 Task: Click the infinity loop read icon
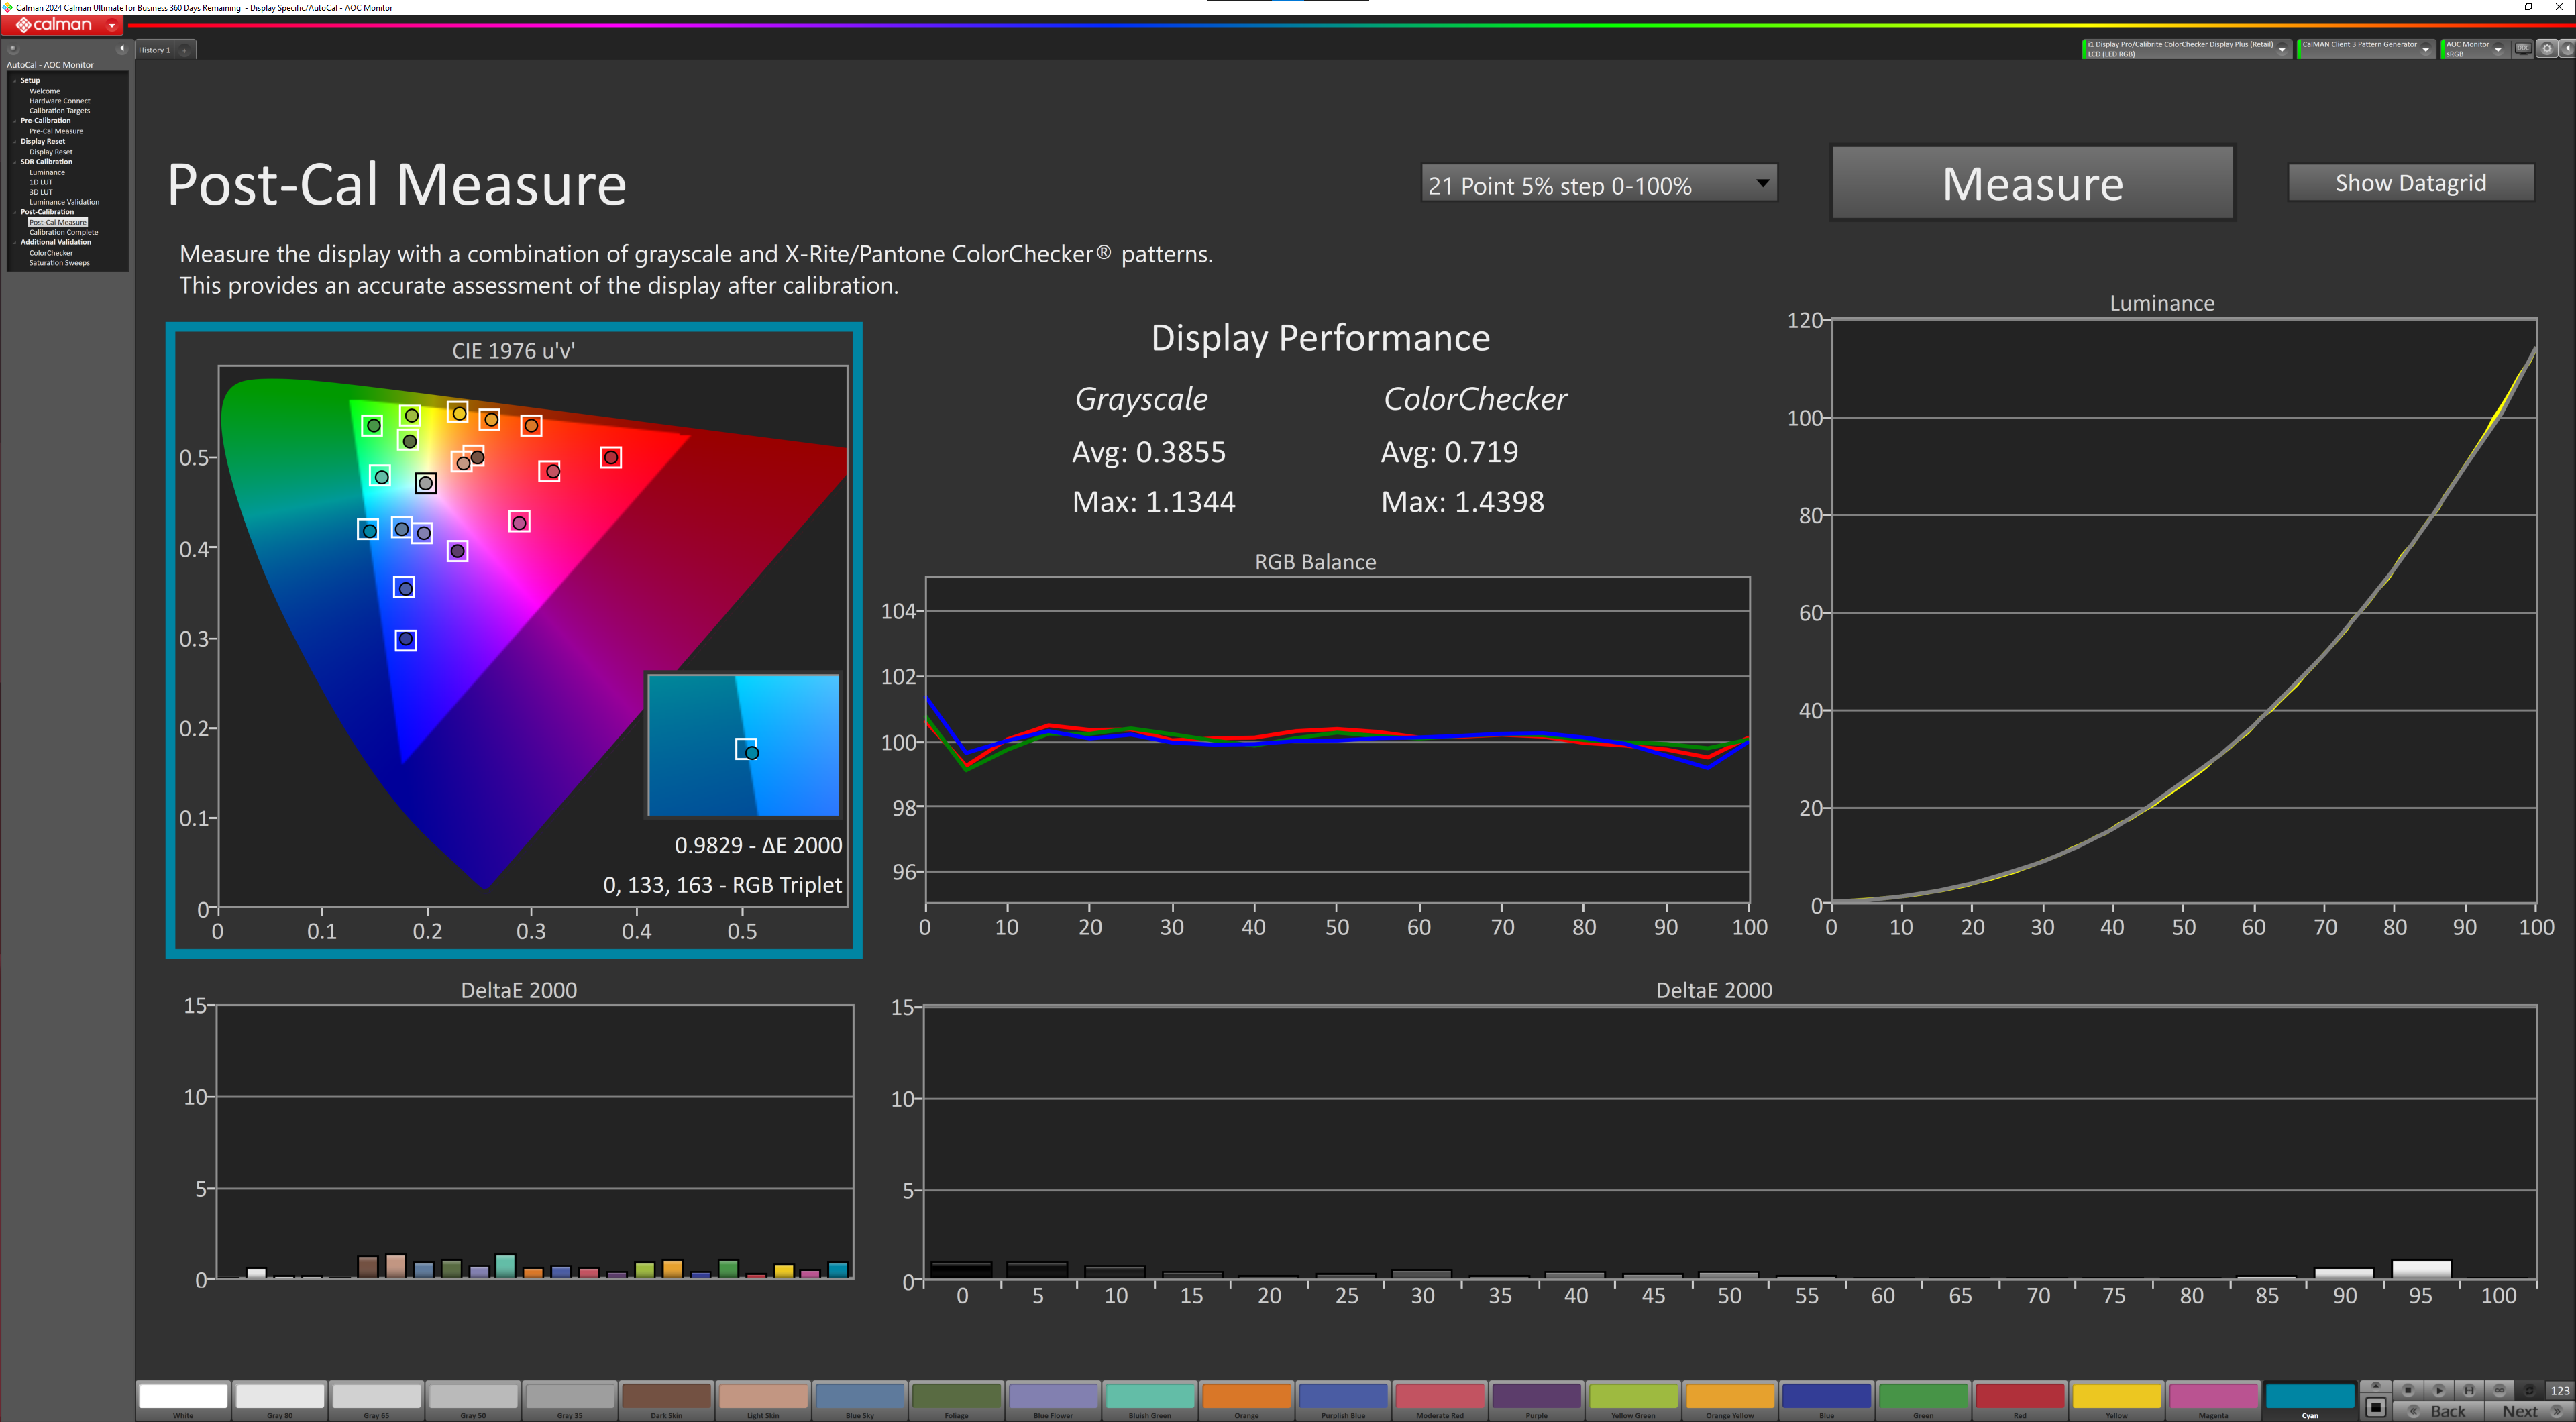coord(2499,1391)
